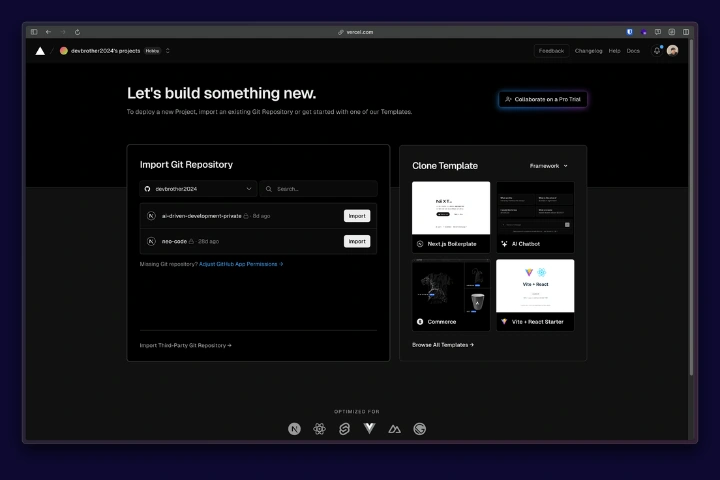Click the search magnifier icon in the repository search
720x480 pixels.
(x=269, y=189)
